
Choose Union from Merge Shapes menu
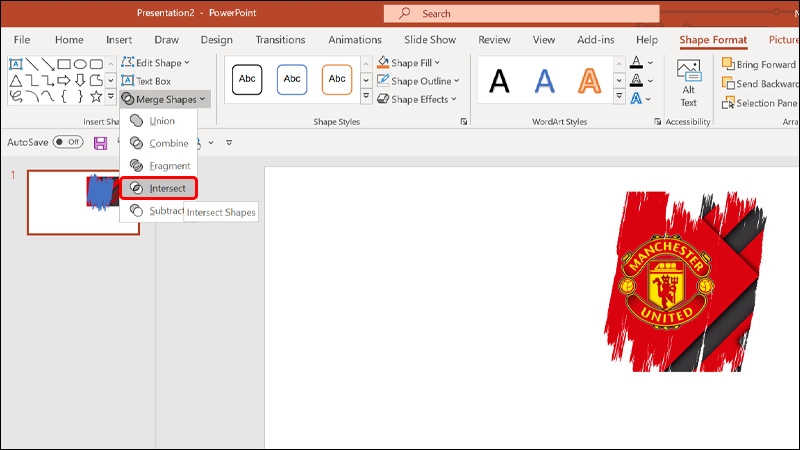159,121
